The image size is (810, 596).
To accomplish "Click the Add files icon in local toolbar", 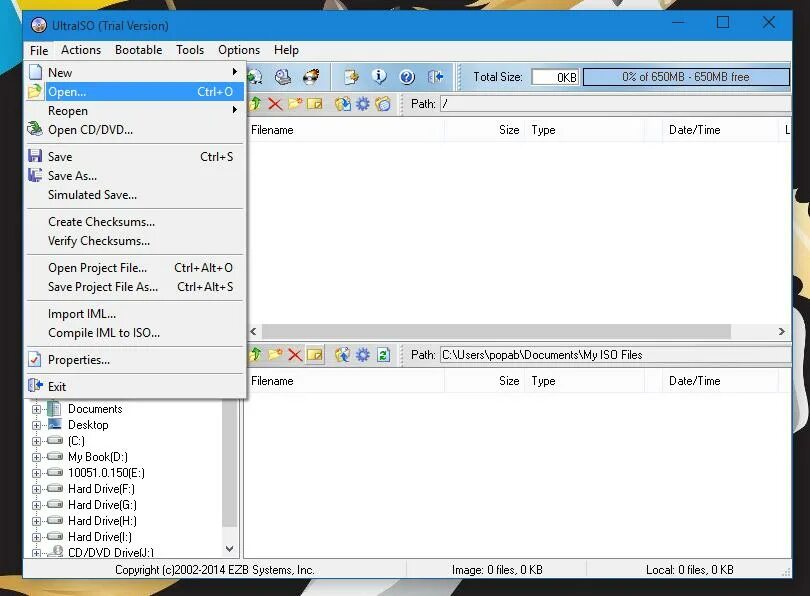I will [342, 355].
